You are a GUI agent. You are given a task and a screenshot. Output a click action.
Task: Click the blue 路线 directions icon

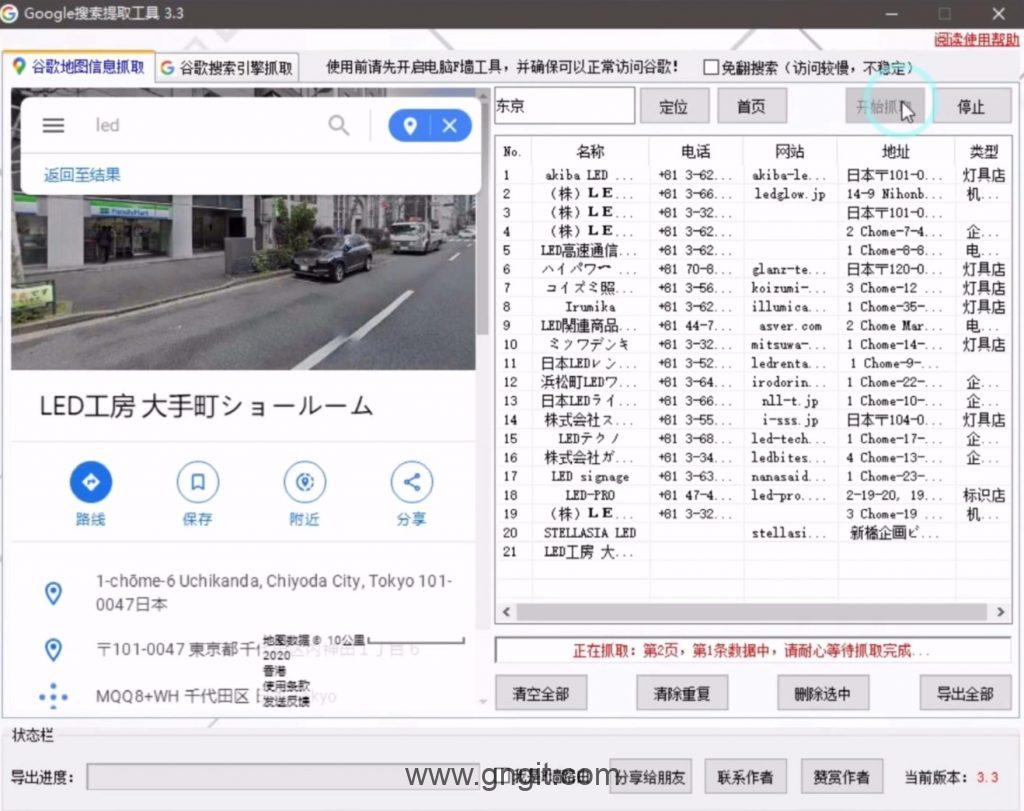[x=91, y=483]
